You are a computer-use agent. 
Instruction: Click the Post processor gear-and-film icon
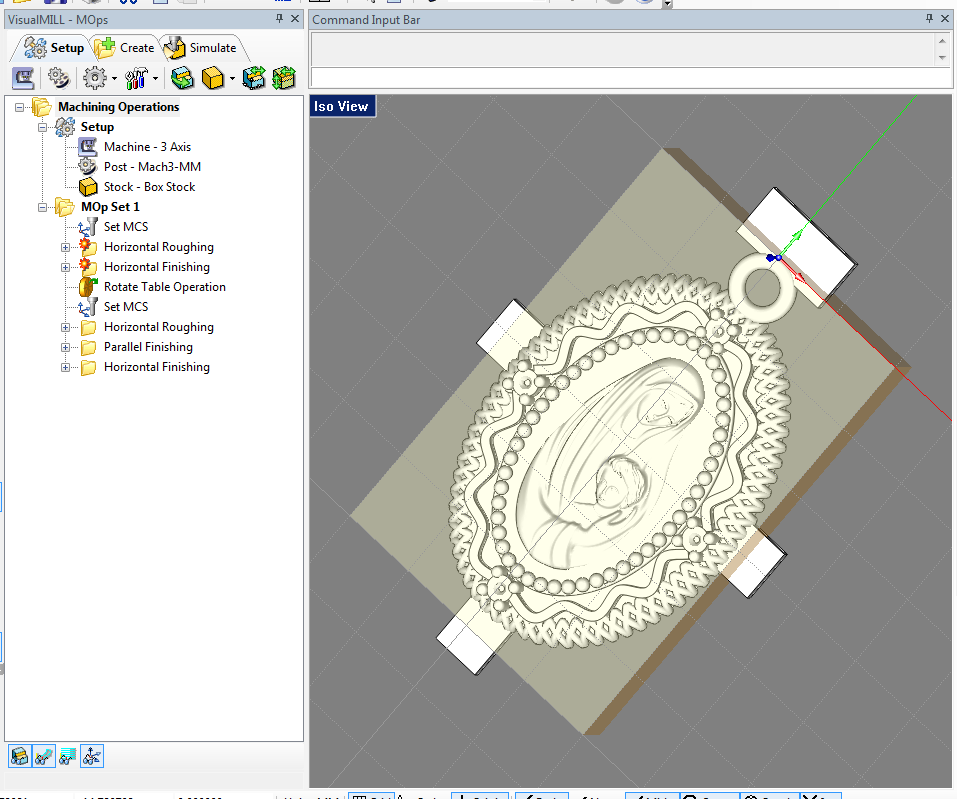pos(58,78)
